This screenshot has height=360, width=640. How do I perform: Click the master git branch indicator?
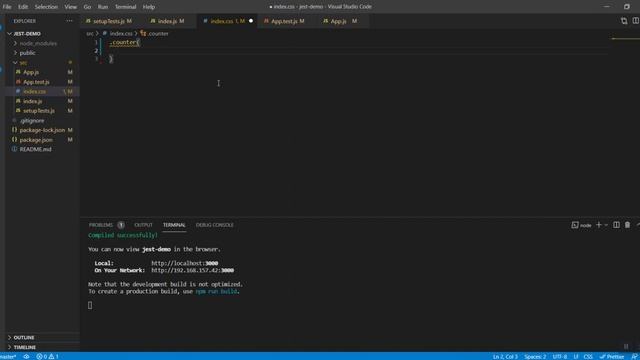point(8,356)
